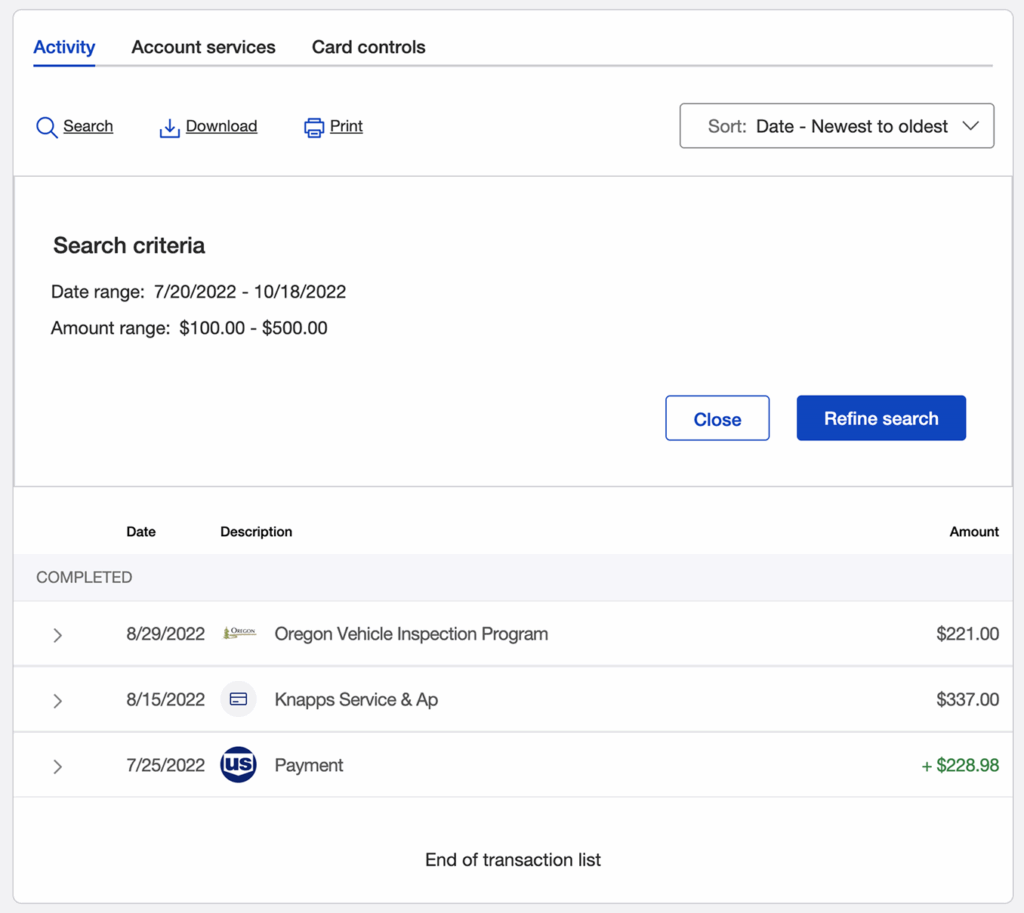1024x913 pixels.
Task: Click the printer icon
Action: click(313, 128)
